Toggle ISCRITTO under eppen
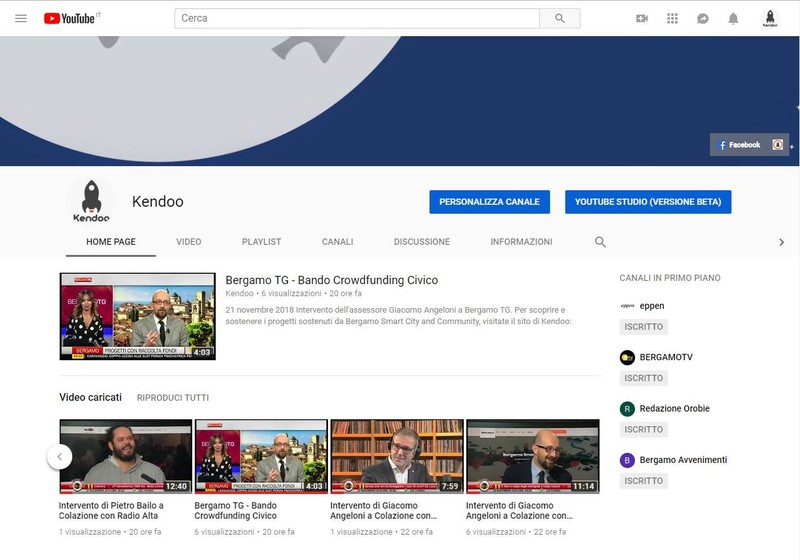 [644, 327]
